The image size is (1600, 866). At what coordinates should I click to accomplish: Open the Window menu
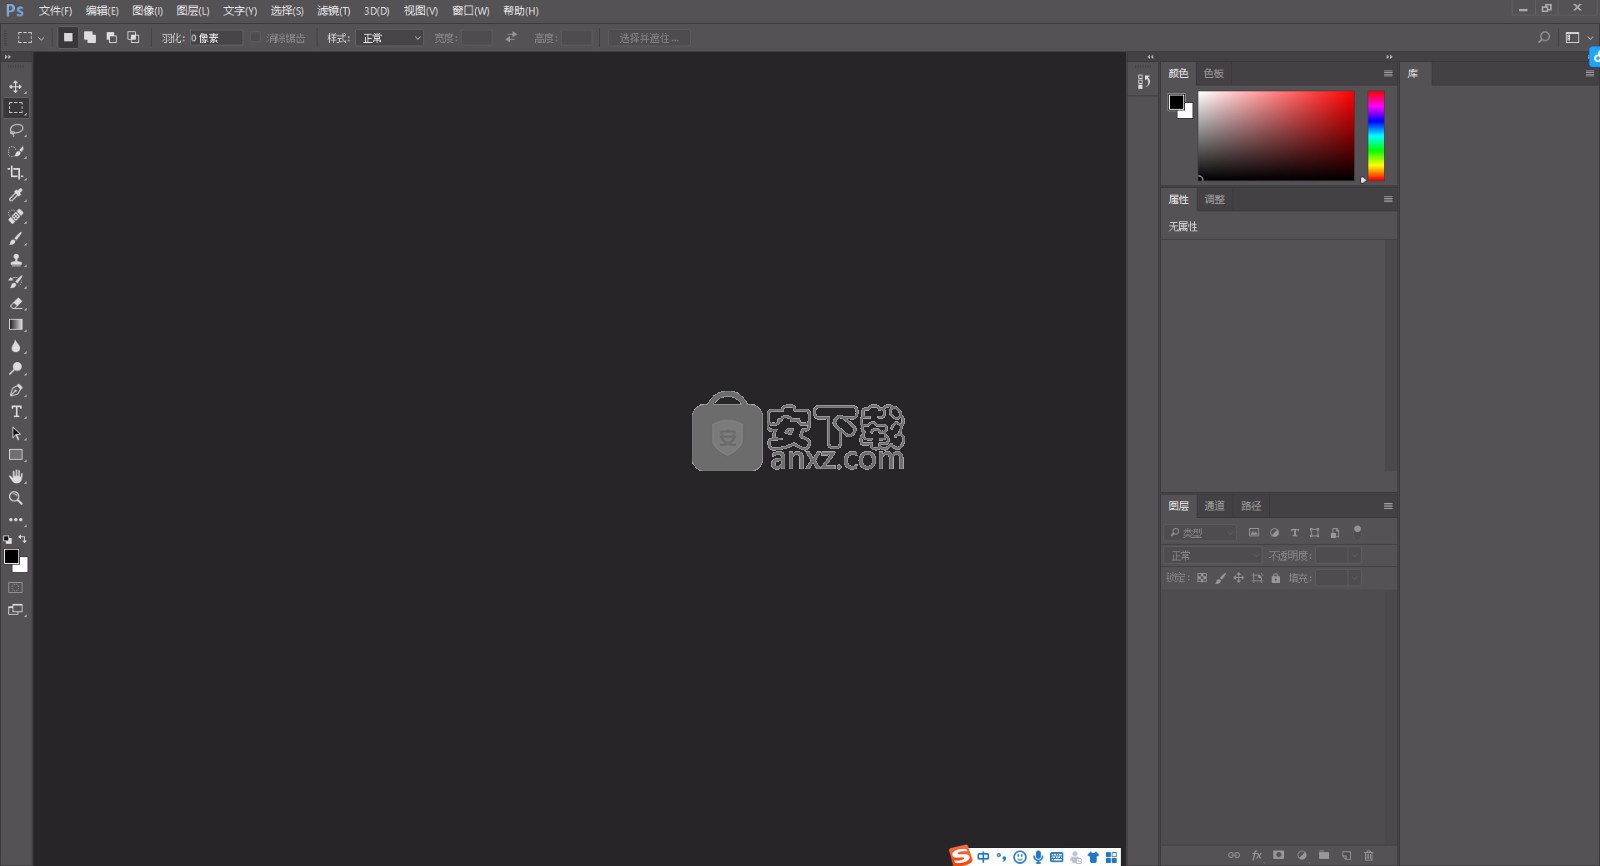(470, 11)
